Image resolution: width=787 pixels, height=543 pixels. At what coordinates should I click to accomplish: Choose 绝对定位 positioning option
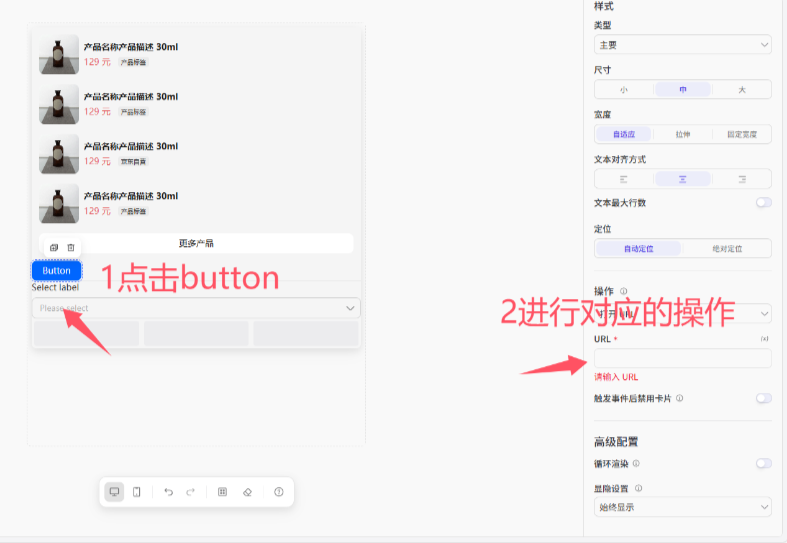point(727,249)
